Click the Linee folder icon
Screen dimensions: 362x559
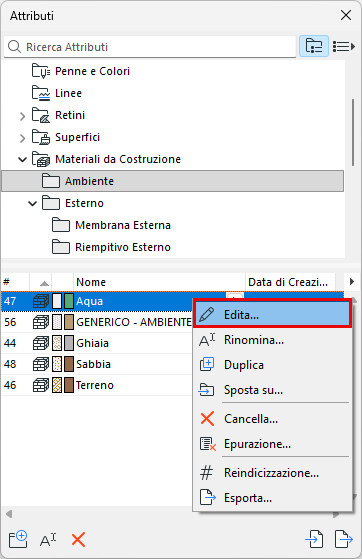click(x=40, y=93)
